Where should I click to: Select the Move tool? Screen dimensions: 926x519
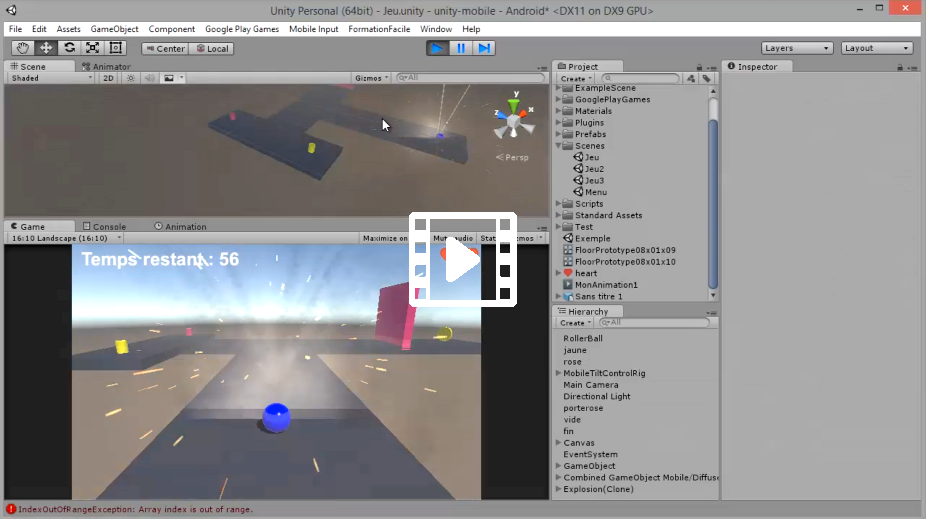pos(45,48)
